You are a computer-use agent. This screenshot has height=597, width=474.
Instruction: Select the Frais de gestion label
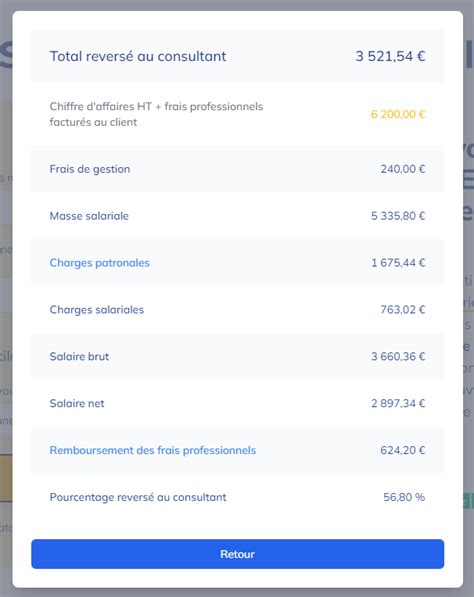pos(90,169)
